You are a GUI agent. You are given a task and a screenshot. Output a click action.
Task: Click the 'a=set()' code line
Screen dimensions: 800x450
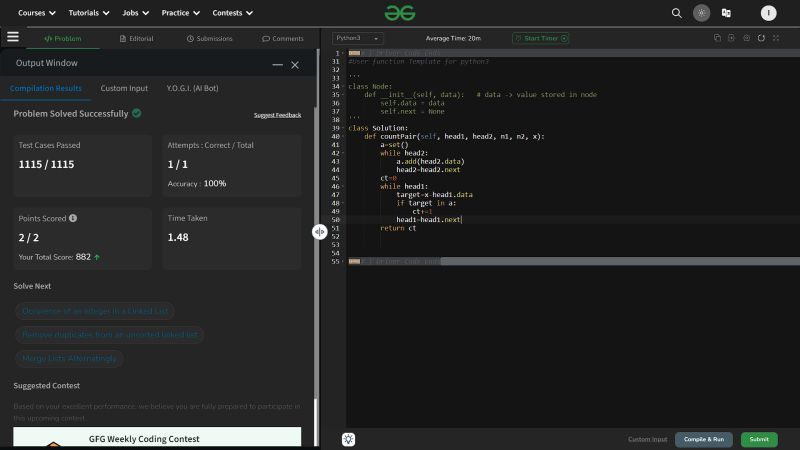pyautogui.click(x=394, y=145)
